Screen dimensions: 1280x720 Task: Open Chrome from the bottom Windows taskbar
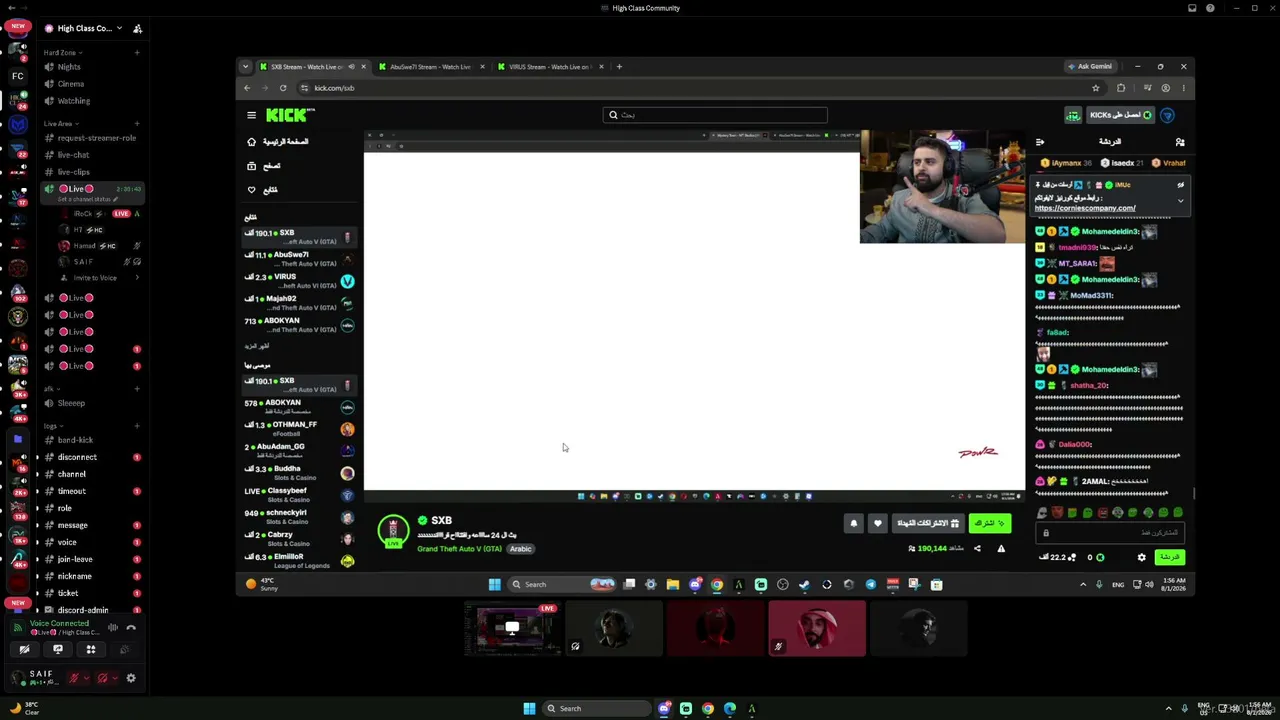click(x=708, y=708)
